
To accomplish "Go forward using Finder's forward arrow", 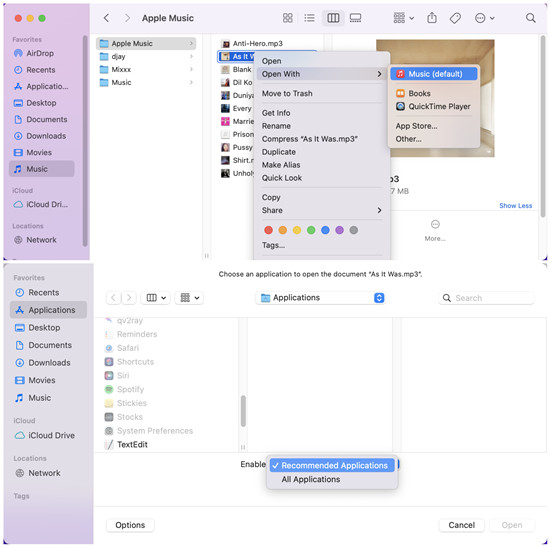I will 127,18.
